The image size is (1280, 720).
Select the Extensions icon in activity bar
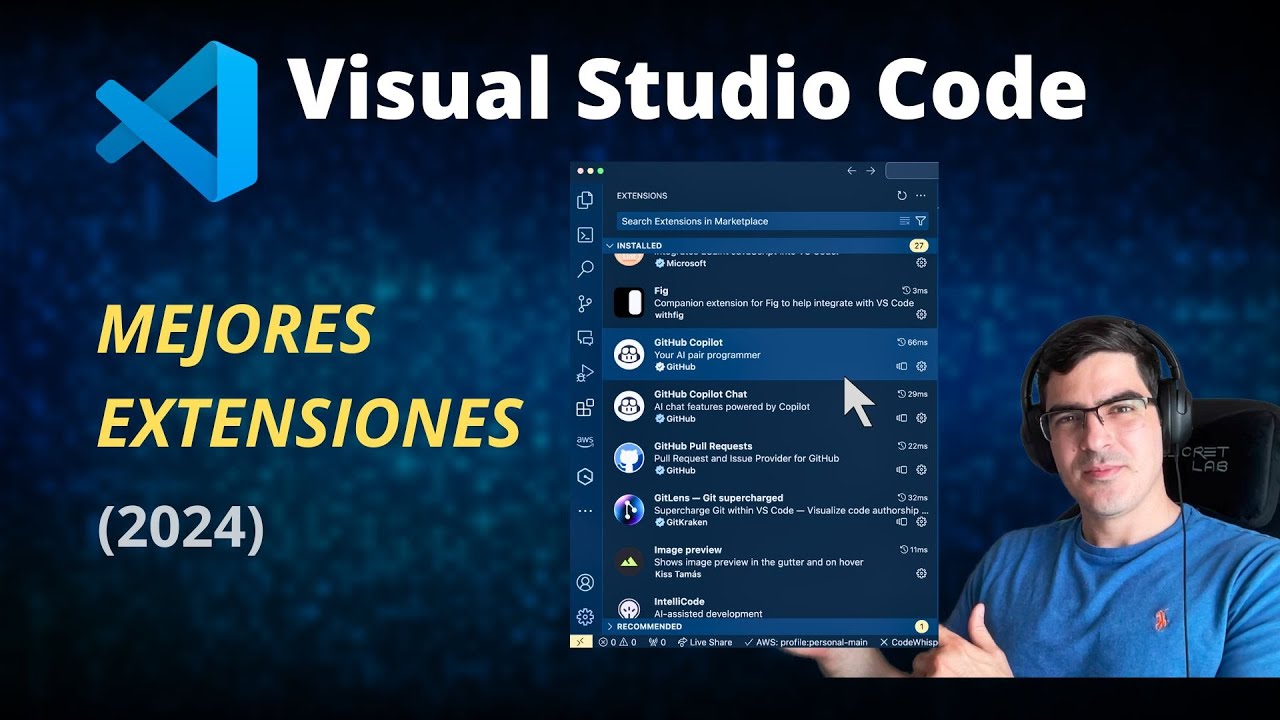tap(585, 407)
